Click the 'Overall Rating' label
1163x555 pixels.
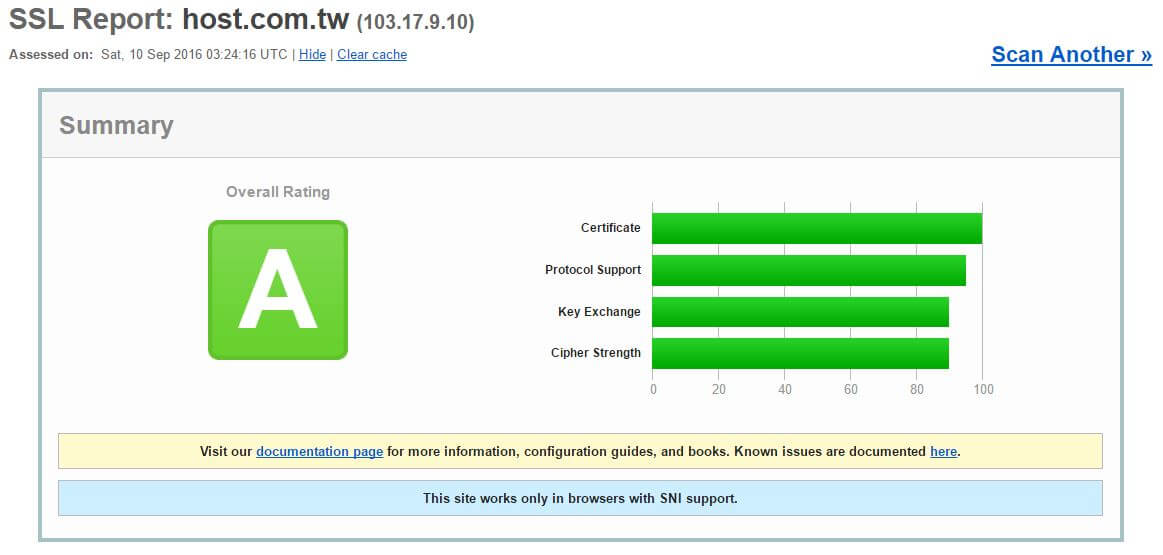278,192
